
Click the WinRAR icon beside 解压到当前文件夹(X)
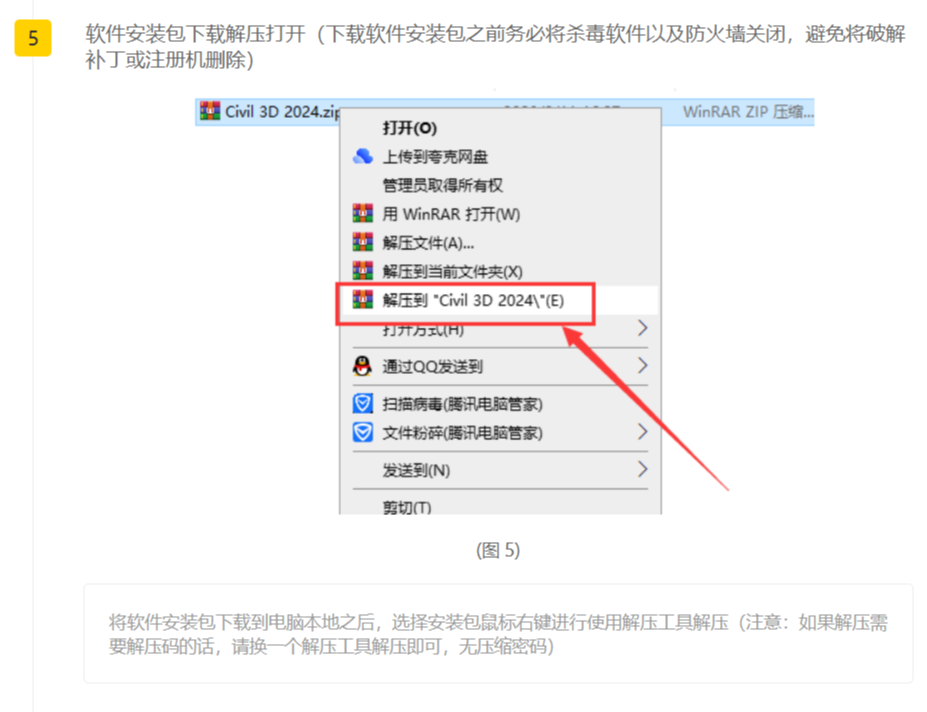pos(362,271)
